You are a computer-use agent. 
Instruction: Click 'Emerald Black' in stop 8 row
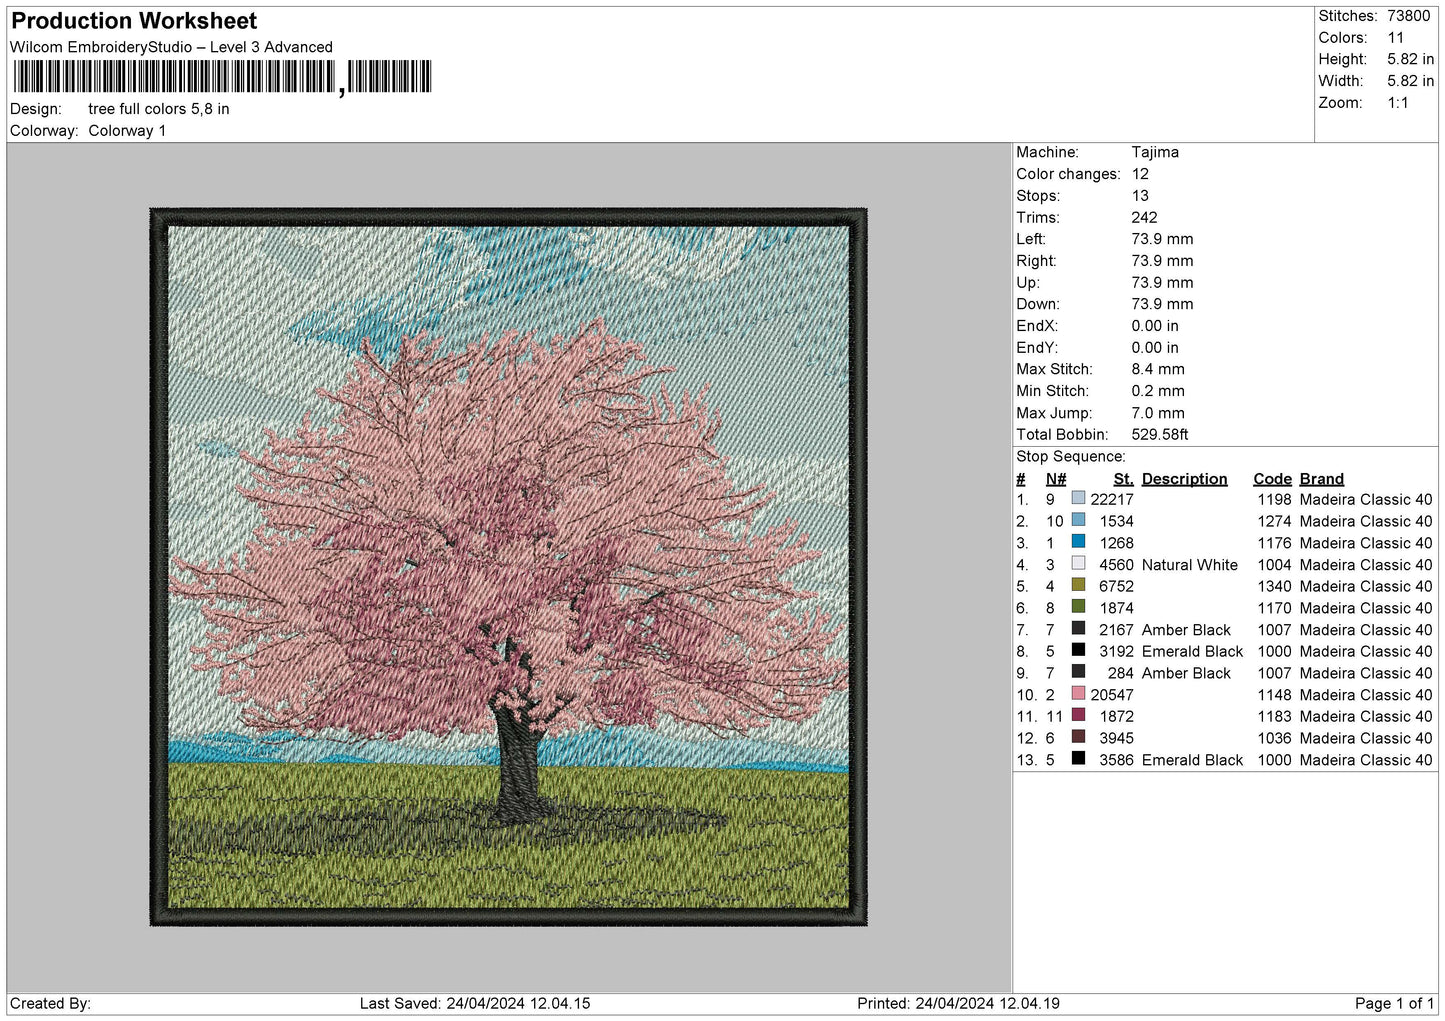[x=1193, y=651]
